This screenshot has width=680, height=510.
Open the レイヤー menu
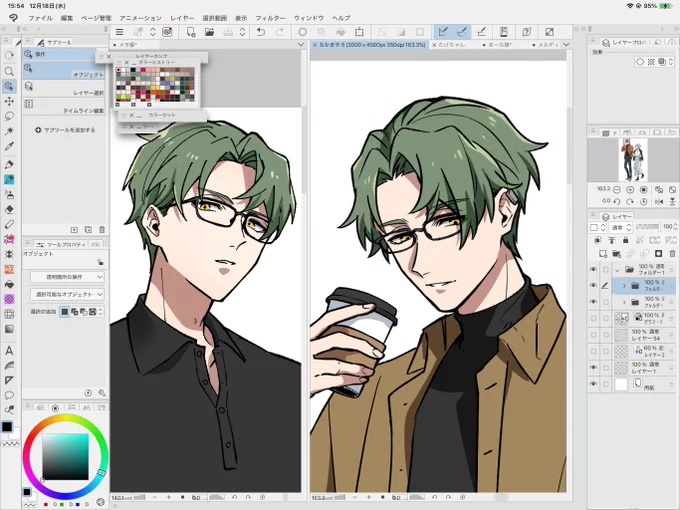click(x=182, y=18)
